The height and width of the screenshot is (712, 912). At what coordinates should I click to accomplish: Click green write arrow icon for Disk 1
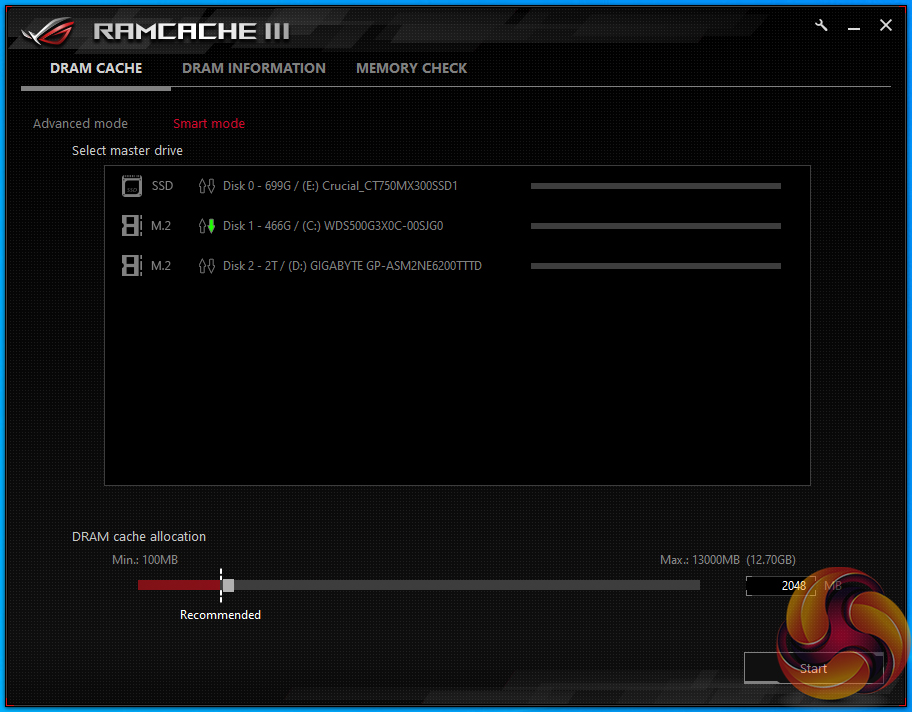pos(211,226)
